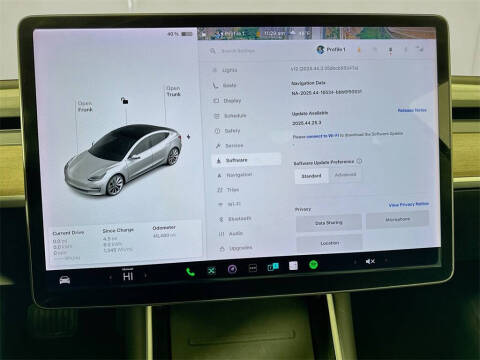Open the teal crossed-arrows app icon
Viewport: 480px width, 360px height.
211,270
